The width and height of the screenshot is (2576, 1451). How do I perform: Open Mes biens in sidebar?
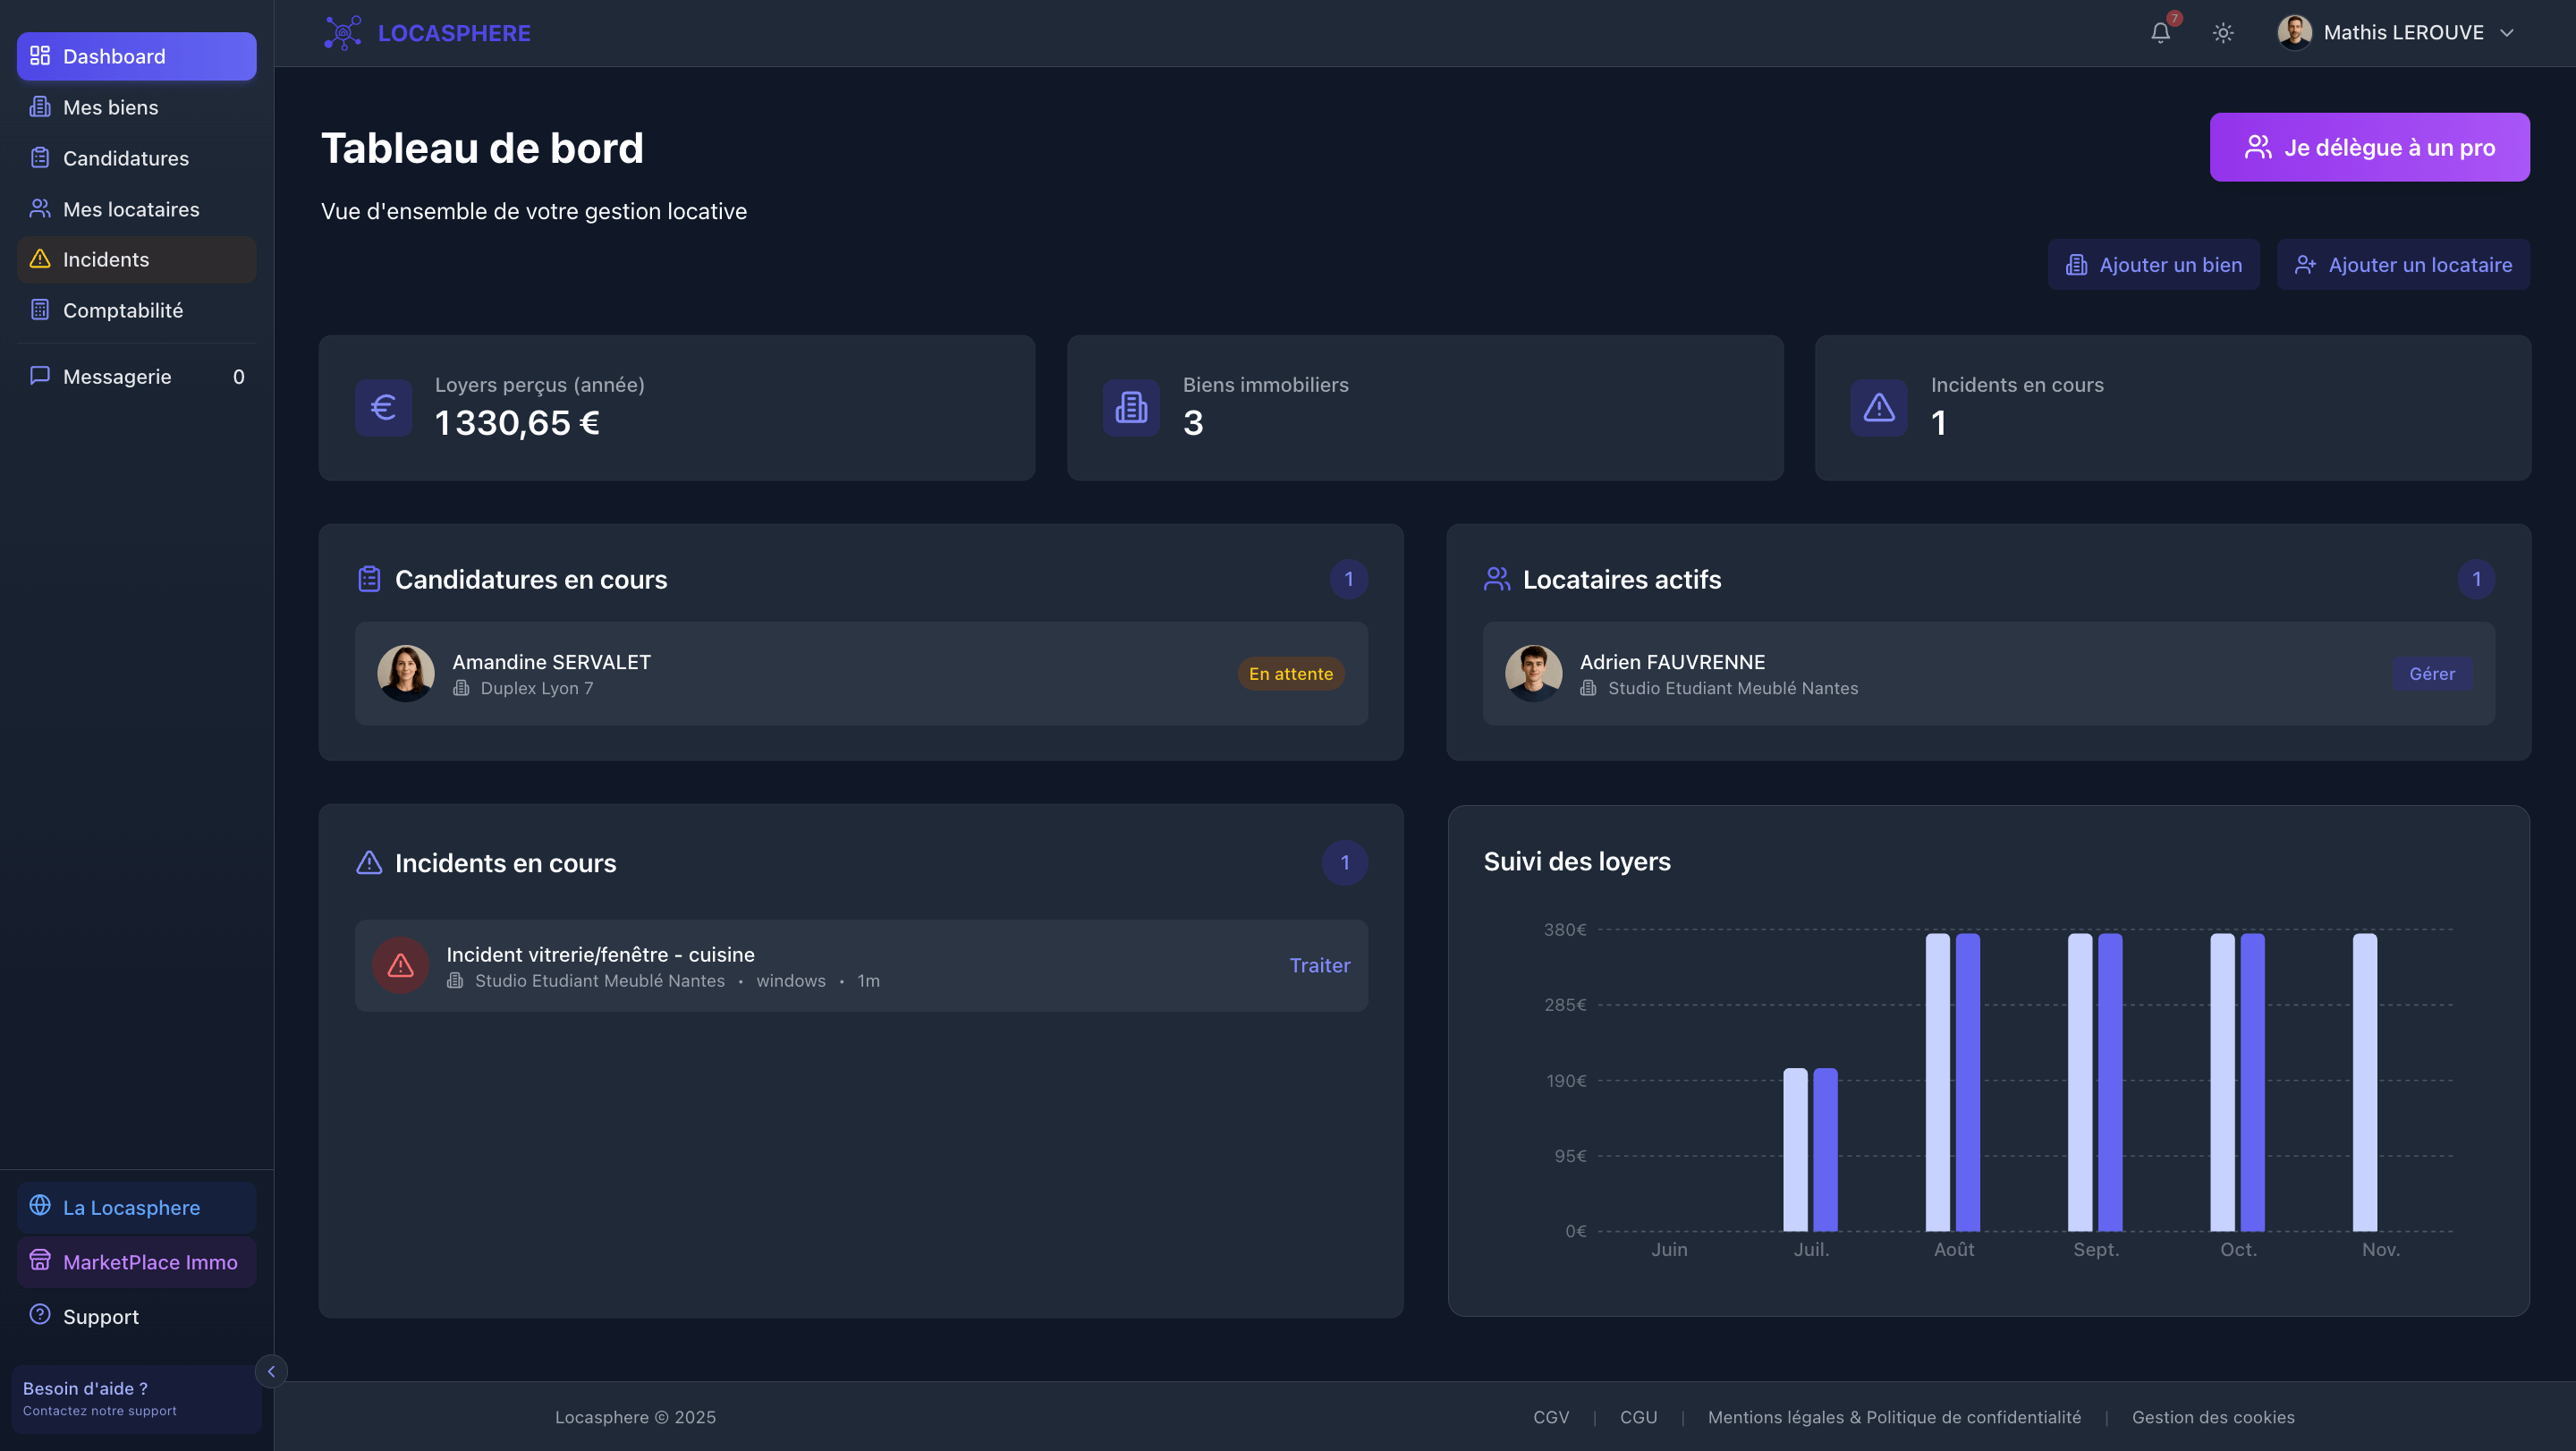click(110, 107)
